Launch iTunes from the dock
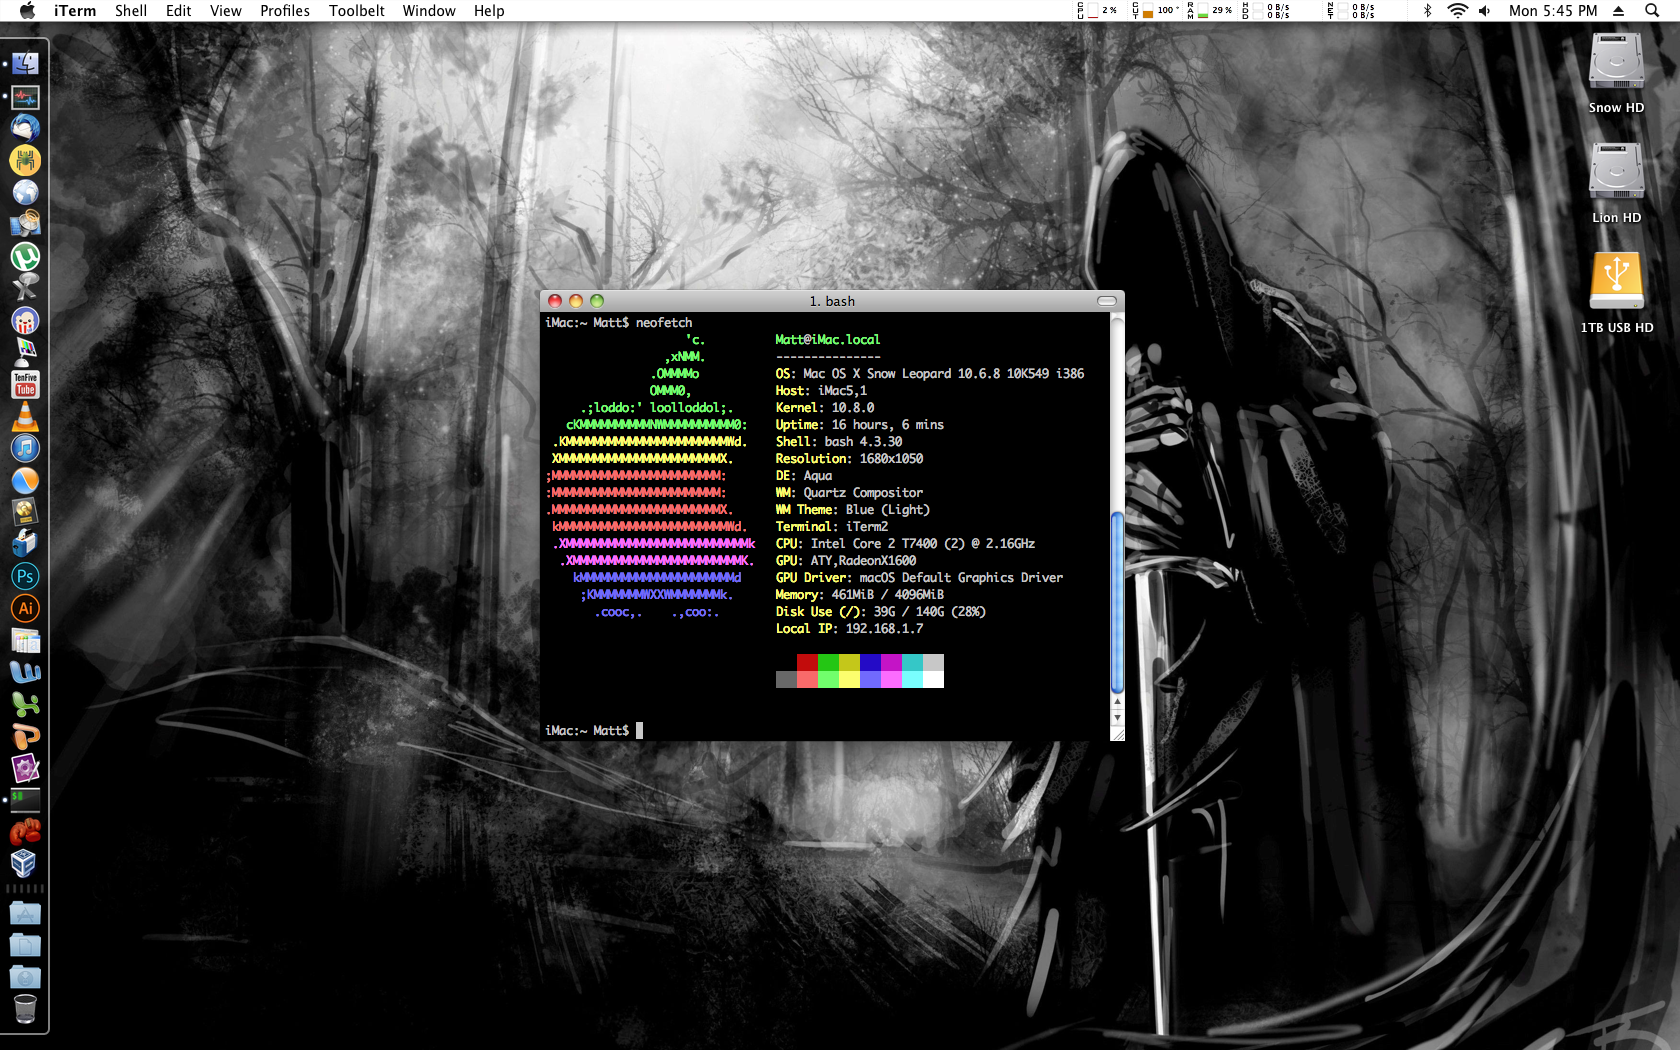1680x1050 pixels. (25, 448)
